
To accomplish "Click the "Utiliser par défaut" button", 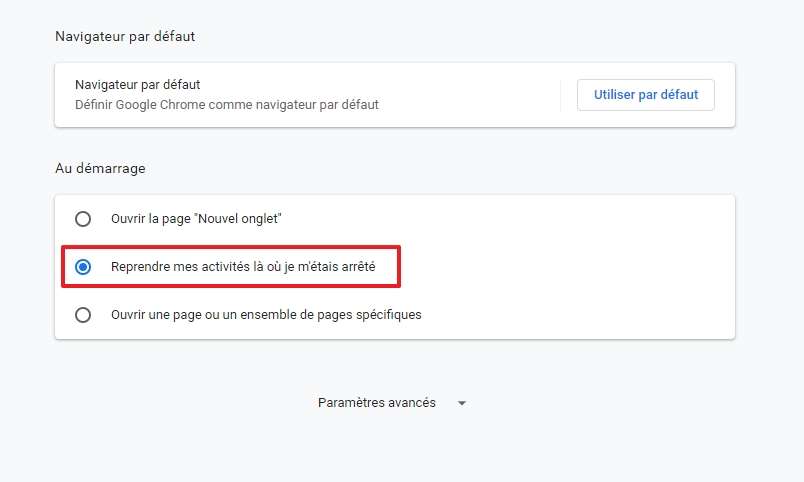I will pos(645,95).
